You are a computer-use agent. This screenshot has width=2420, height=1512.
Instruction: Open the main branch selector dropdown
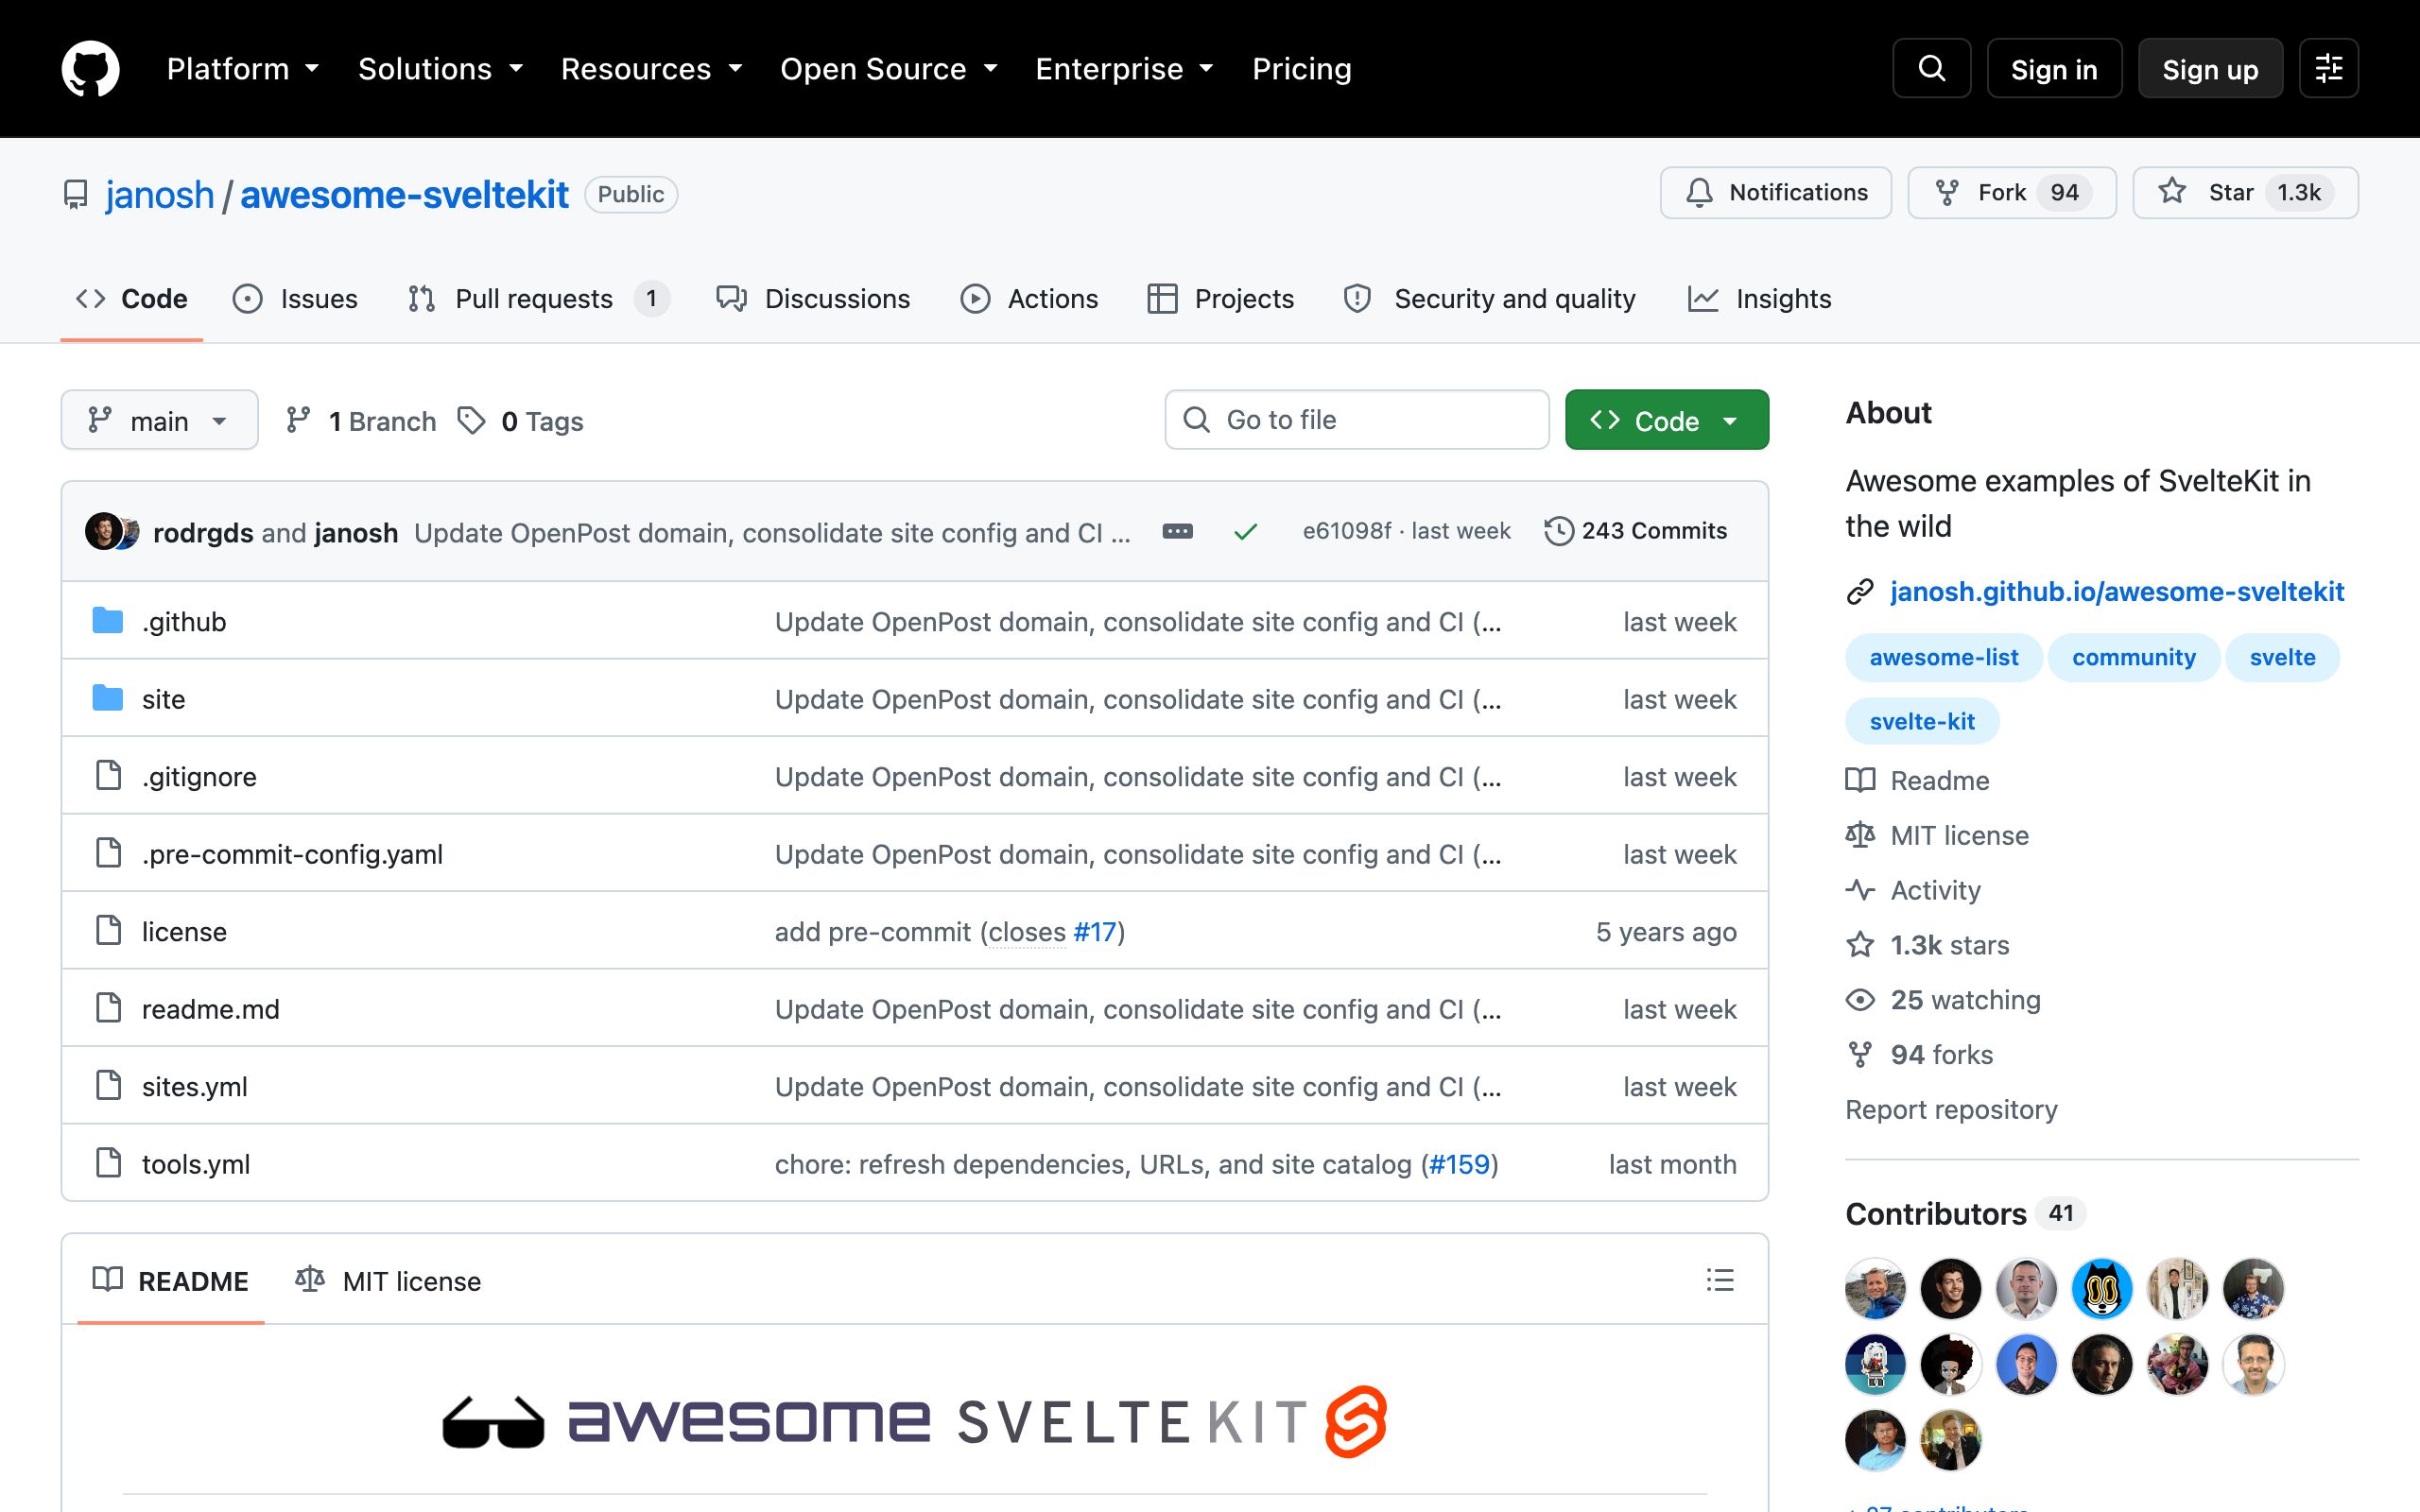point(159,420)
